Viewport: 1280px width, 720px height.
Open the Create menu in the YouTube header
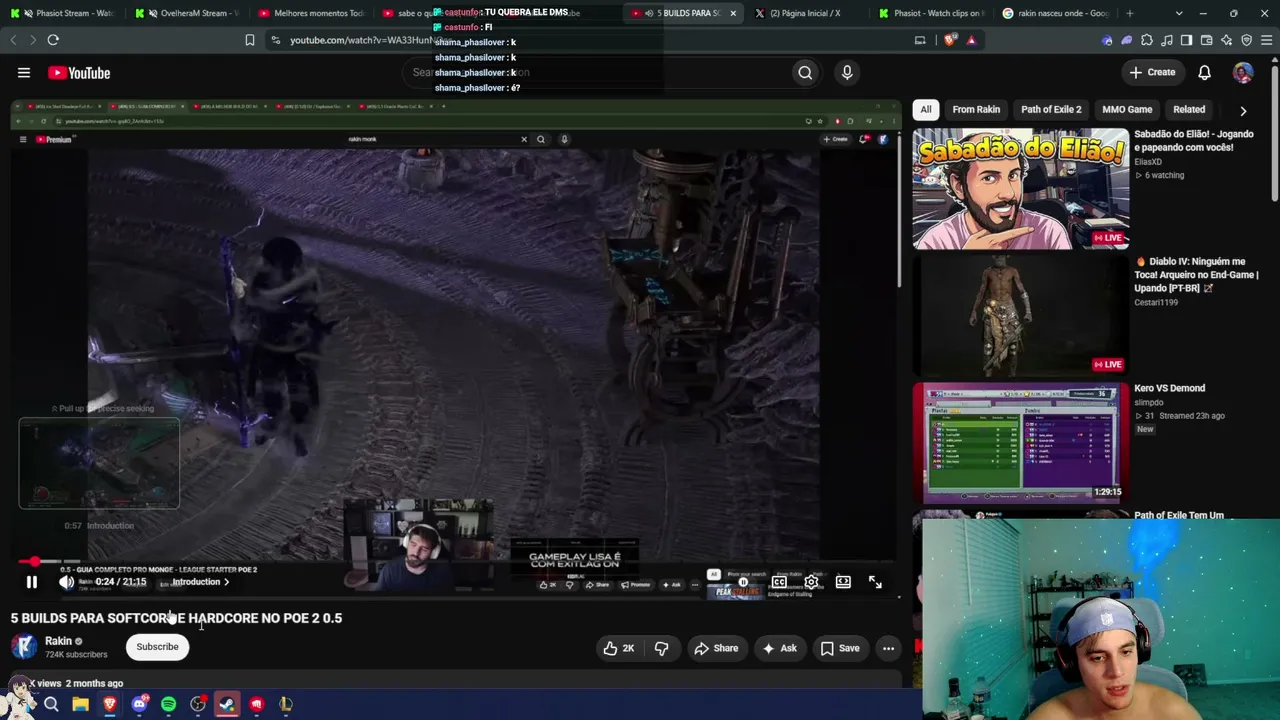(1152, 72)
